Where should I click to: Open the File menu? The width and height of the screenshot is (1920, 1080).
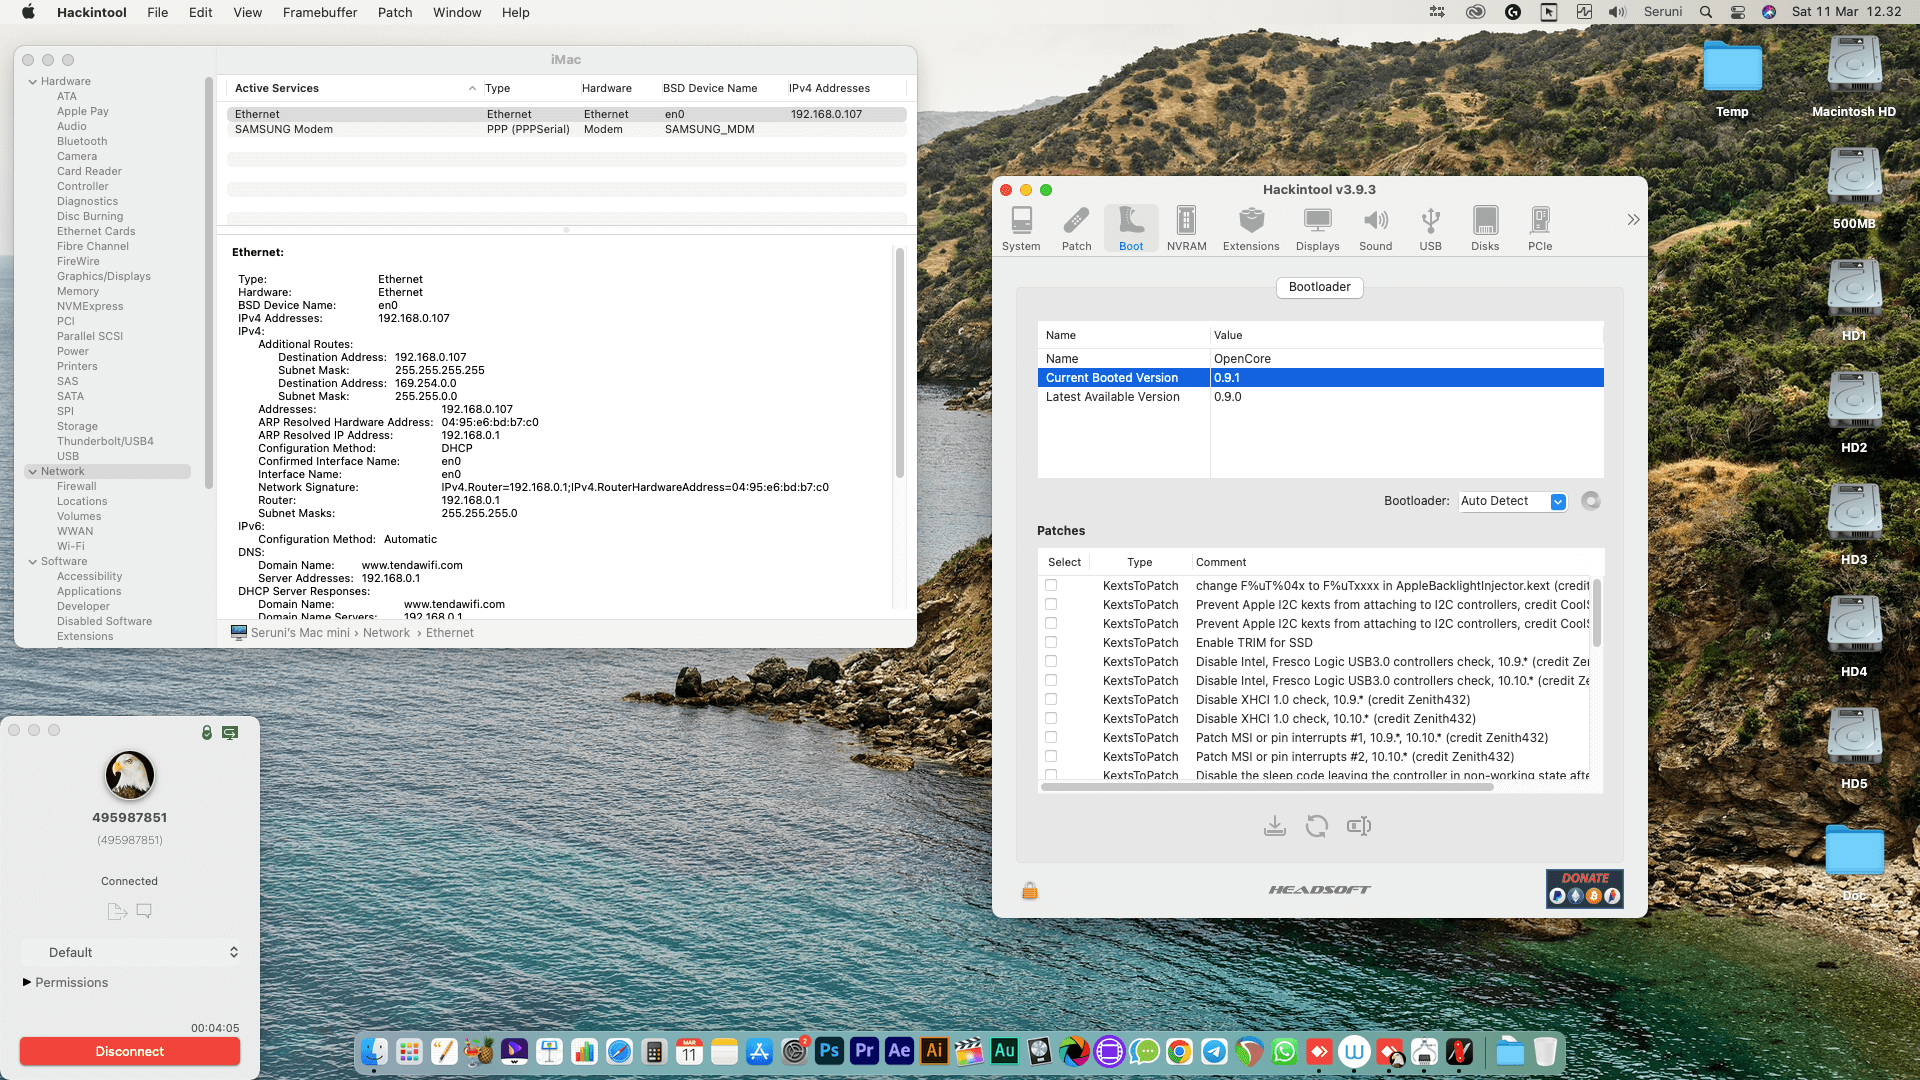pyautogui.click(x=157, y=12)
